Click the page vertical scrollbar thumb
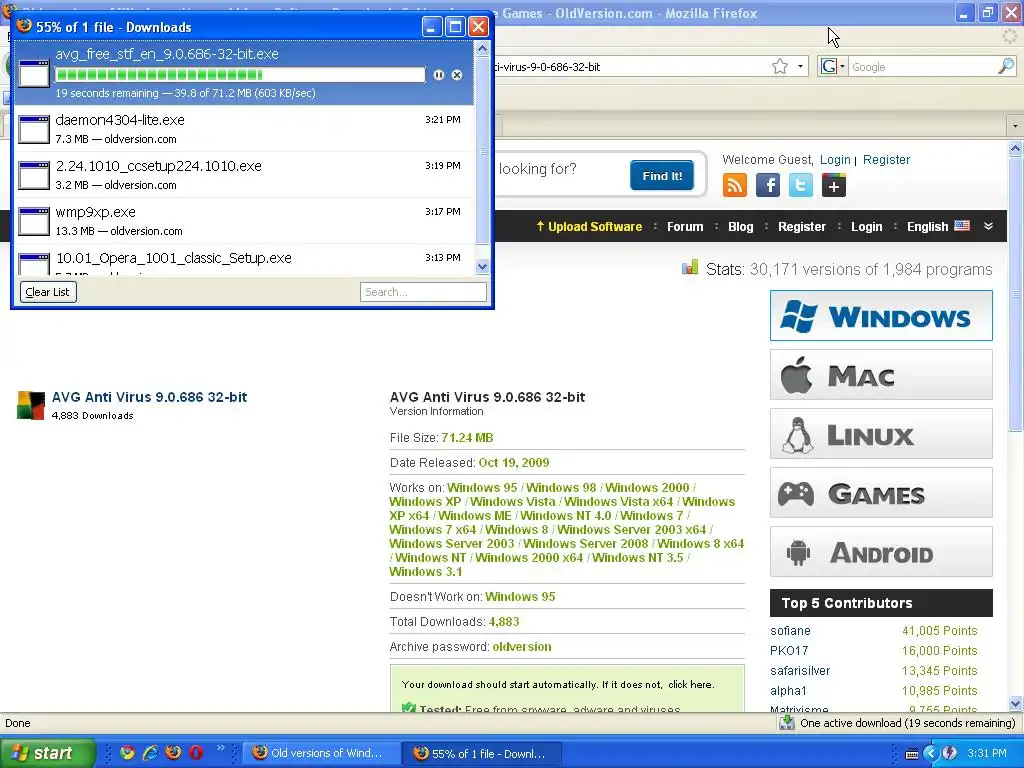Viewport: 1024px width, 768px height. click(x=1015, y=294)
